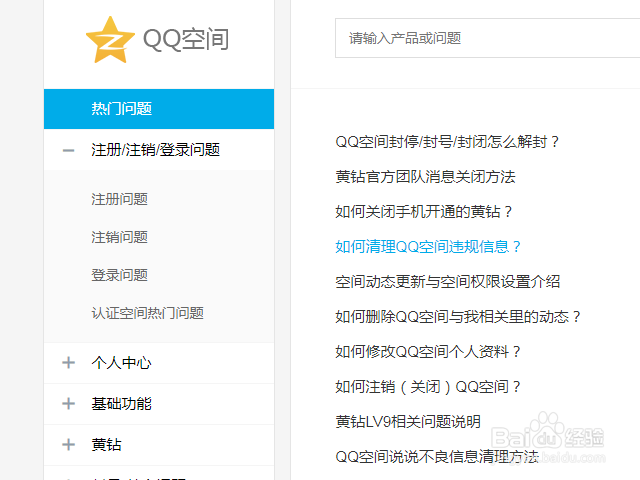Open link 黄钻官方团队消息关闭方法
Image resolution: width=640 pixels, height=480 pixels.
[x=425, y=177]
